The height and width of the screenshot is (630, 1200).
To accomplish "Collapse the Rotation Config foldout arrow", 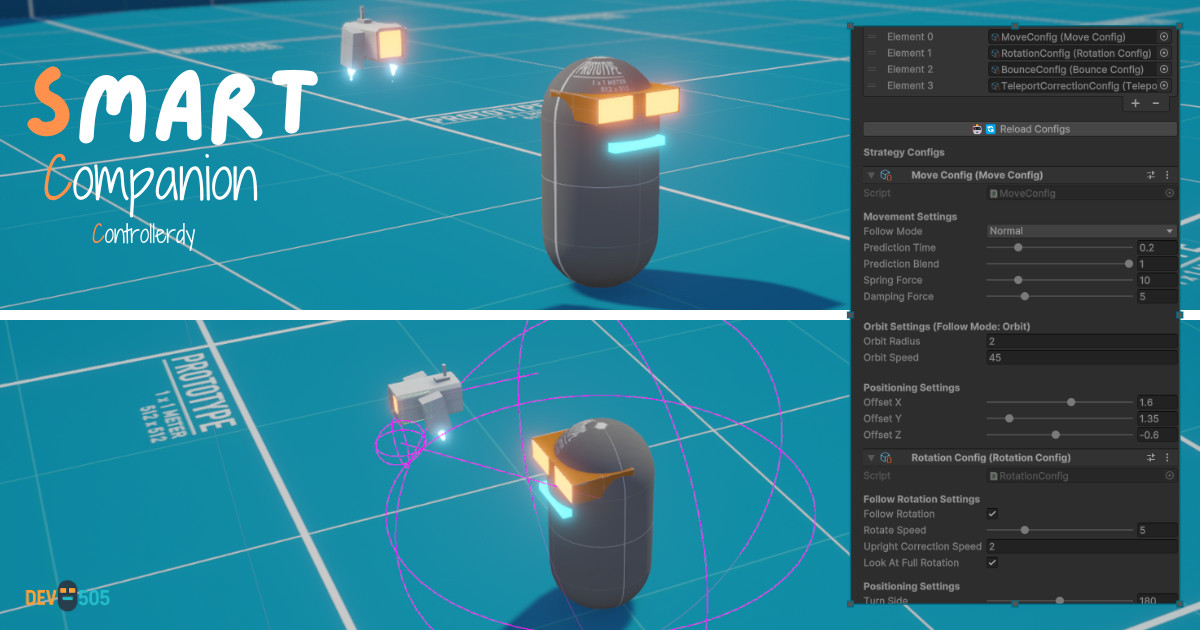I will tap(870, 457).
